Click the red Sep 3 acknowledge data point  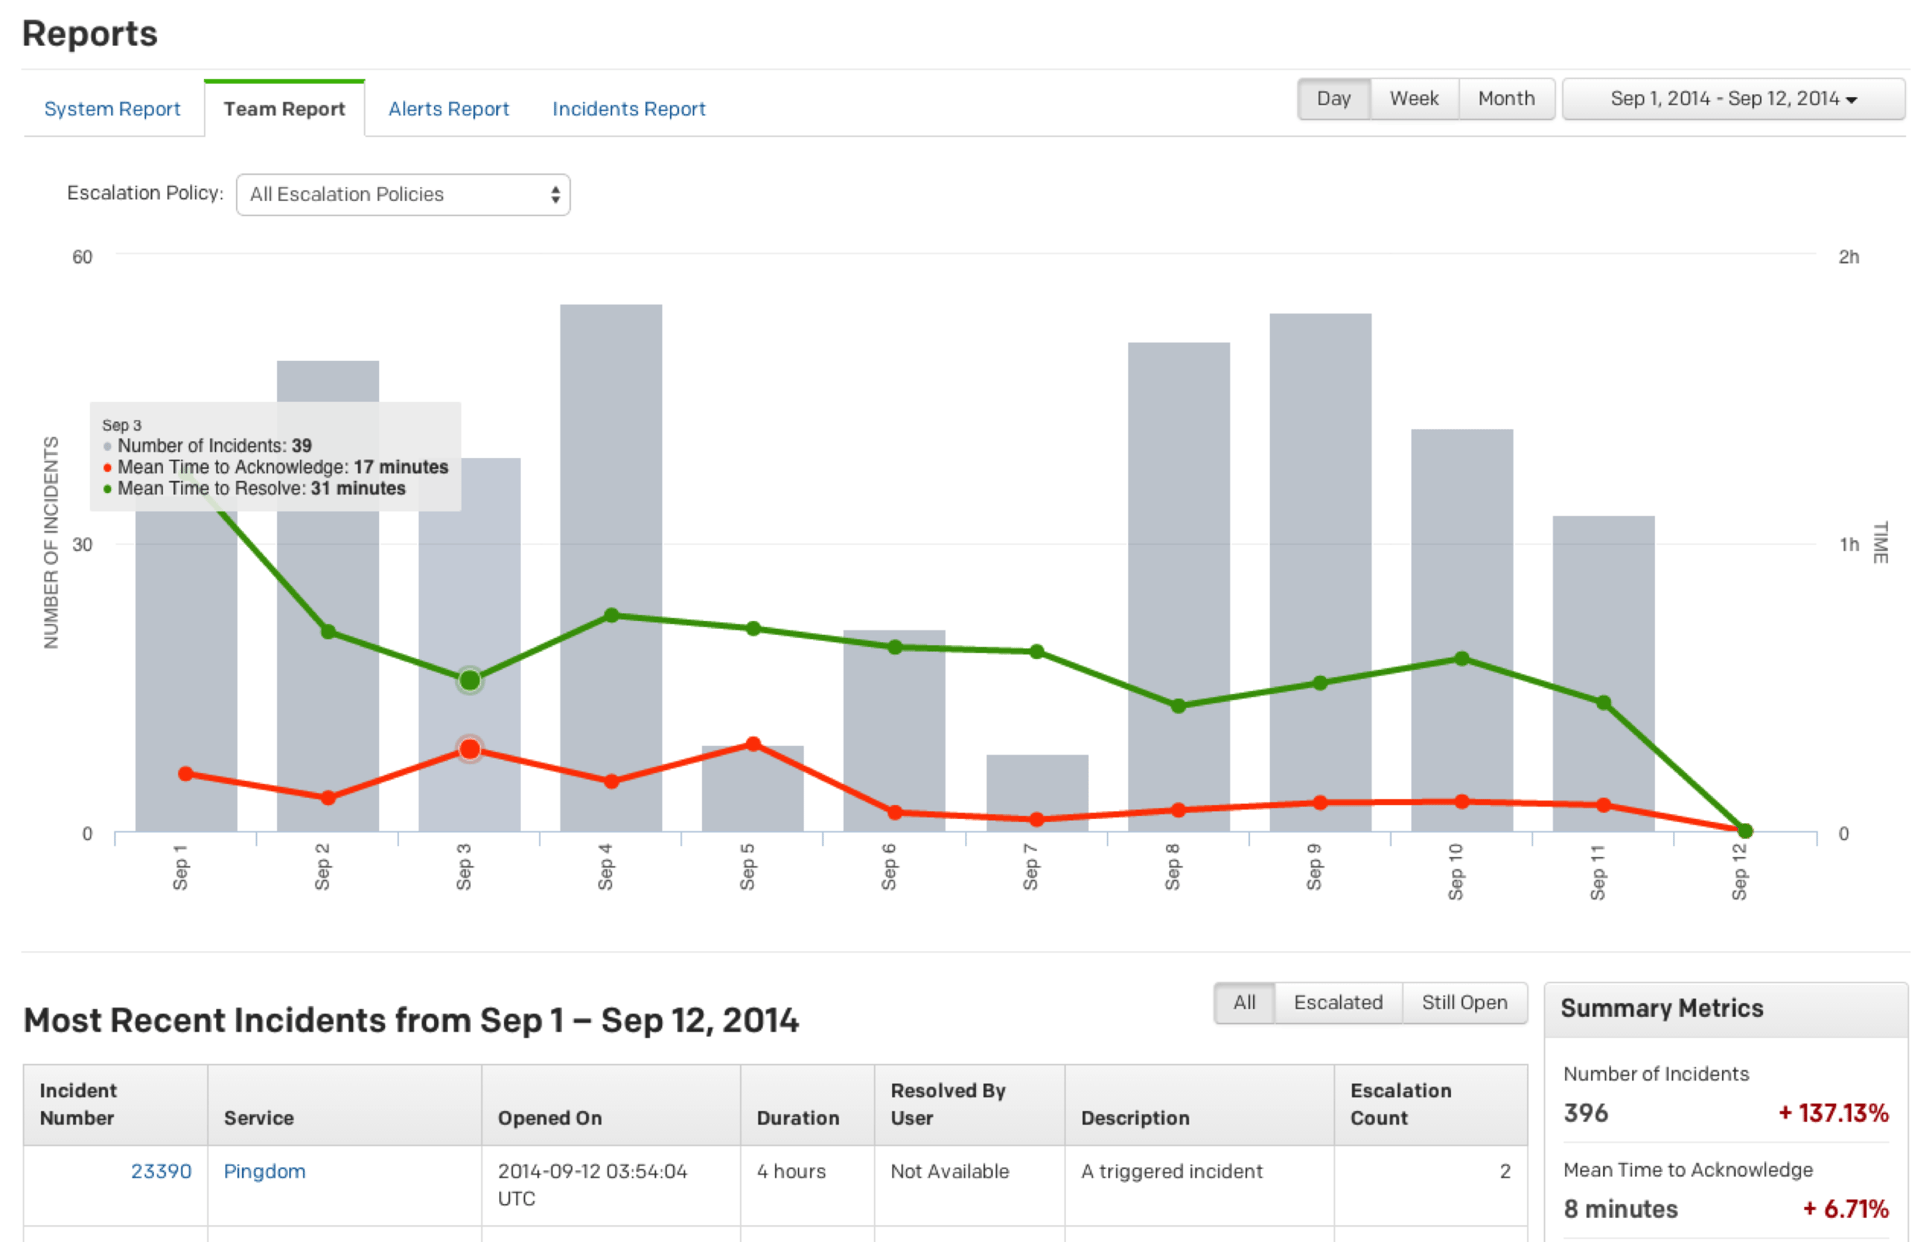click(x=469, y=749)
